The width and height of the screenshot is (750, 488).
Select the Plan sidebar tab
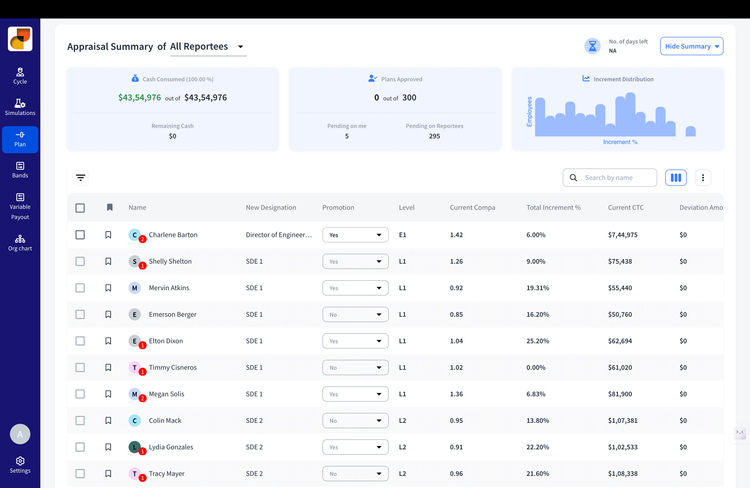[20, 139]
